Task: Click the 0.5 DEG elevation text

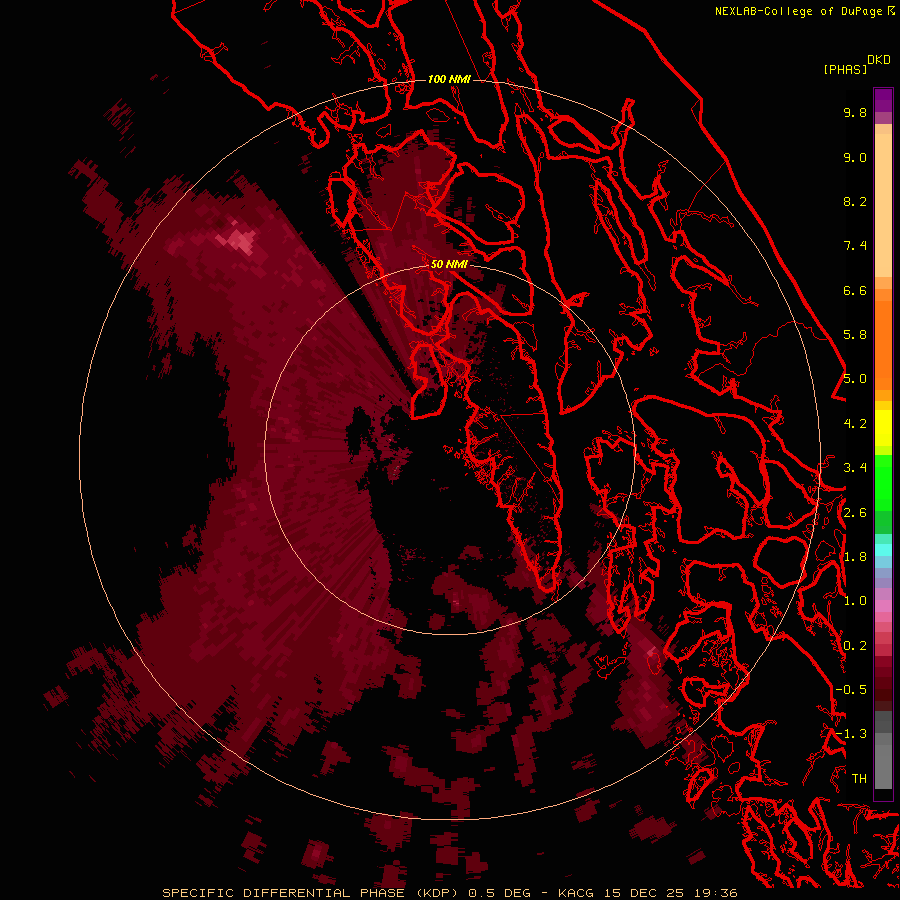Action: [x=502, y=893]
